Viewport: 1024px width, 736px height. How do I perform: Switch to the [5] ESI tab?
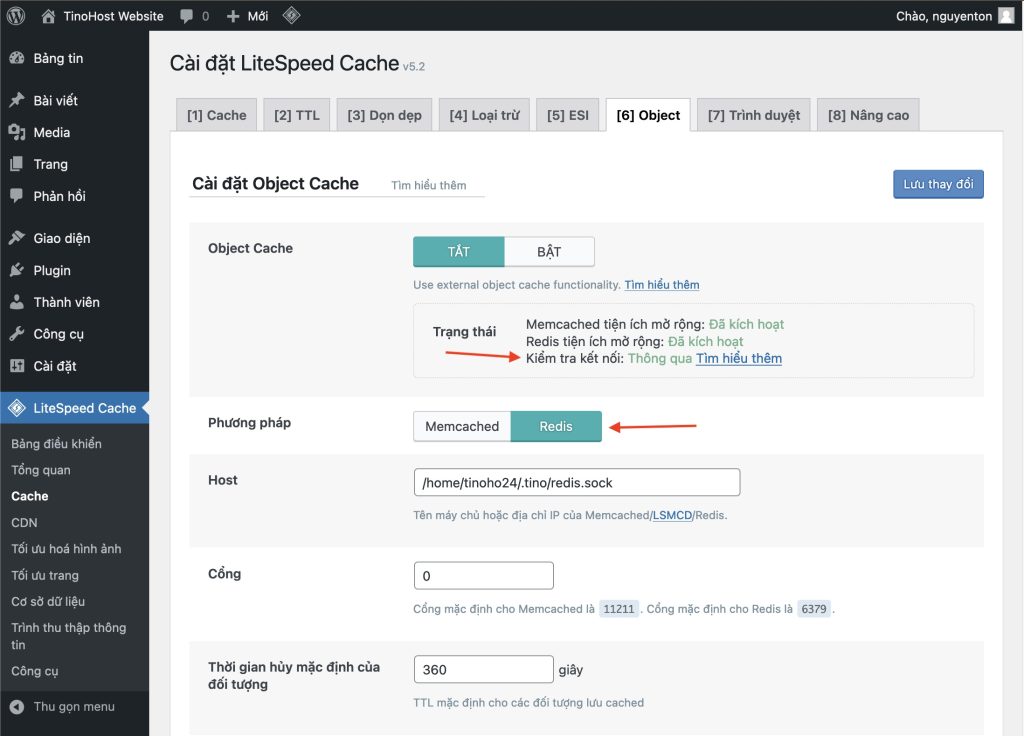coord(568,115)
